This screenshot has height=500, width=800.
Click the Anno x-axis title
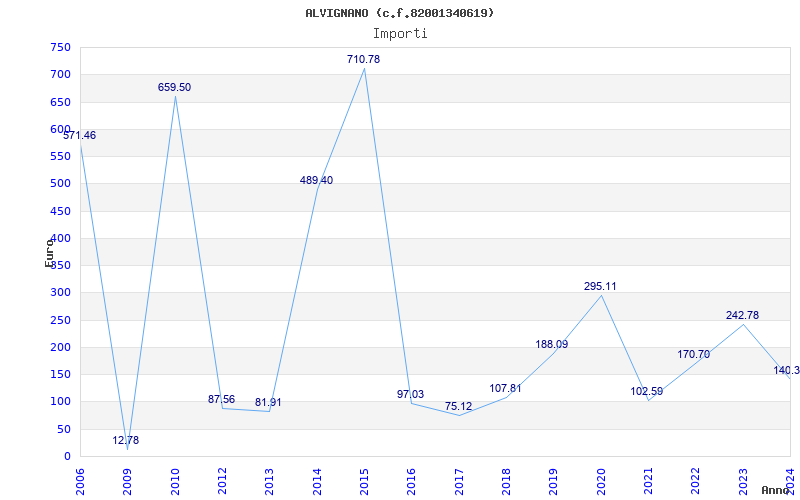[776, 490]
